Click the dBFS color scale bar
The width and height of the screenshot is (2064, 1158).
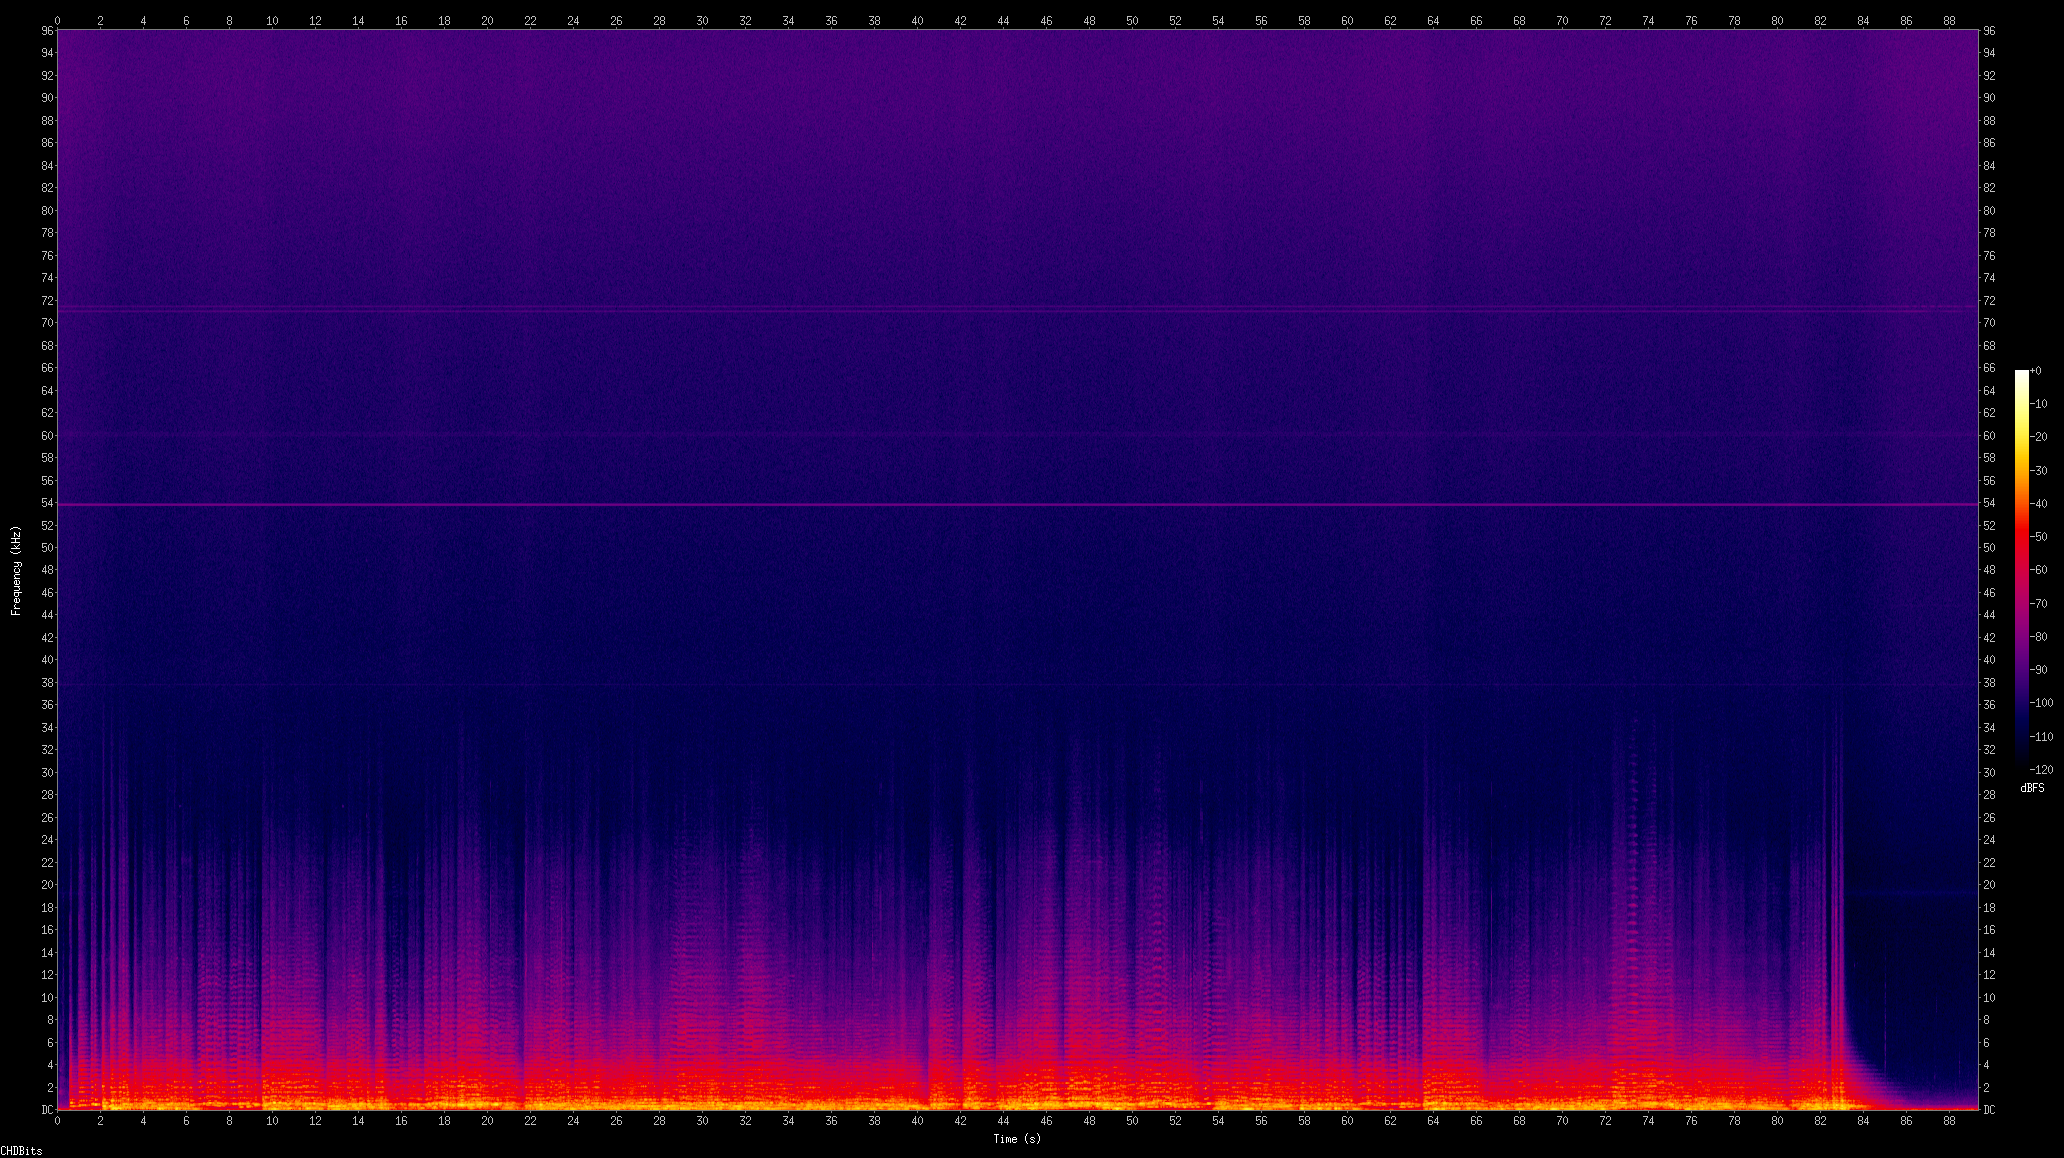[x=2021, y=570]
